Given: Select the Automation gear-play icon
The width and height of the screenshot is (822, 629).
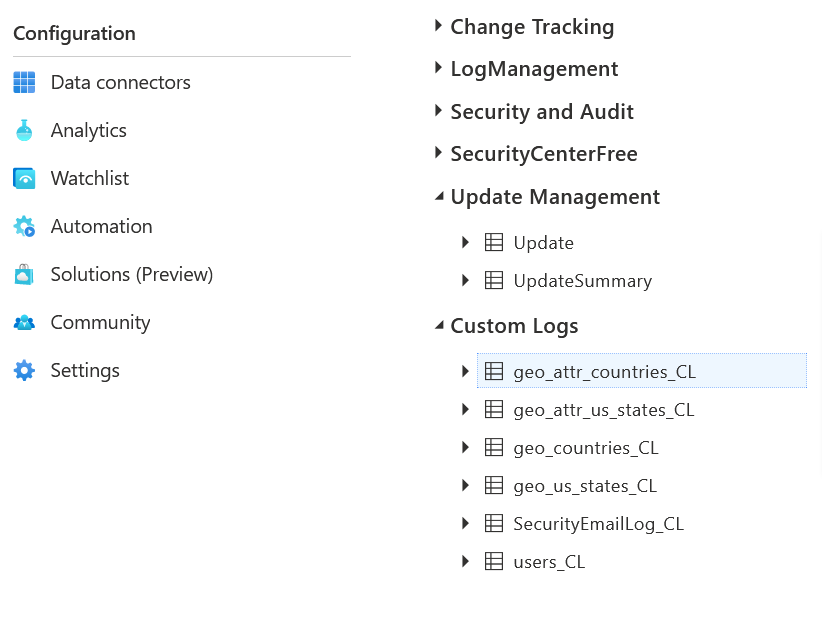Looking at the screenshot, I should coord(24,226).
